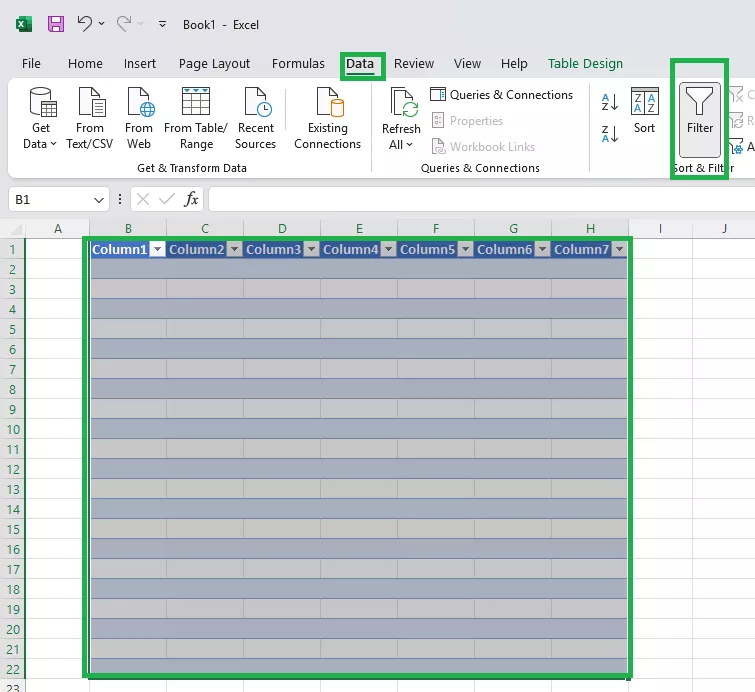Sort A to Z ascending
Screen dimensions: 755x692
610,102
